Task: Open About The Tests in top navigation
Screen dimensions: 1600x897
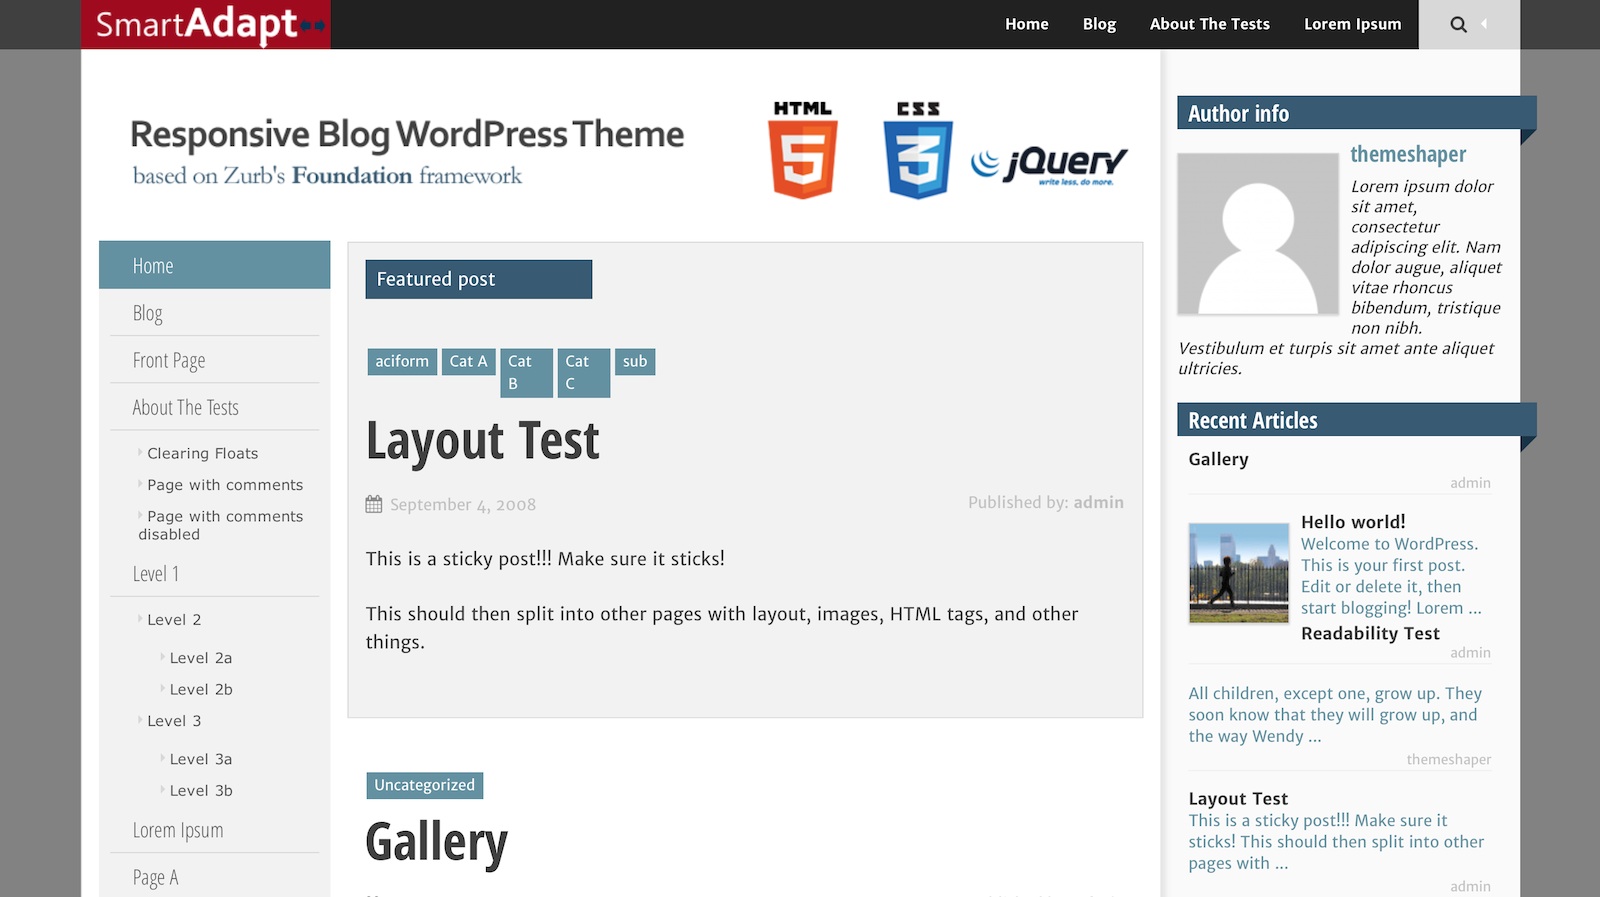Action: (x=1209, y=24)
